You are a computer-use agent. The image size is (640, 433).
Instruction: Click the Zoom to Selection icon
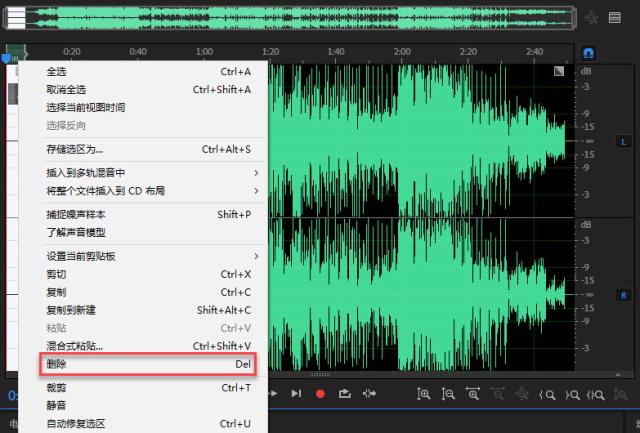click(596, 395)
